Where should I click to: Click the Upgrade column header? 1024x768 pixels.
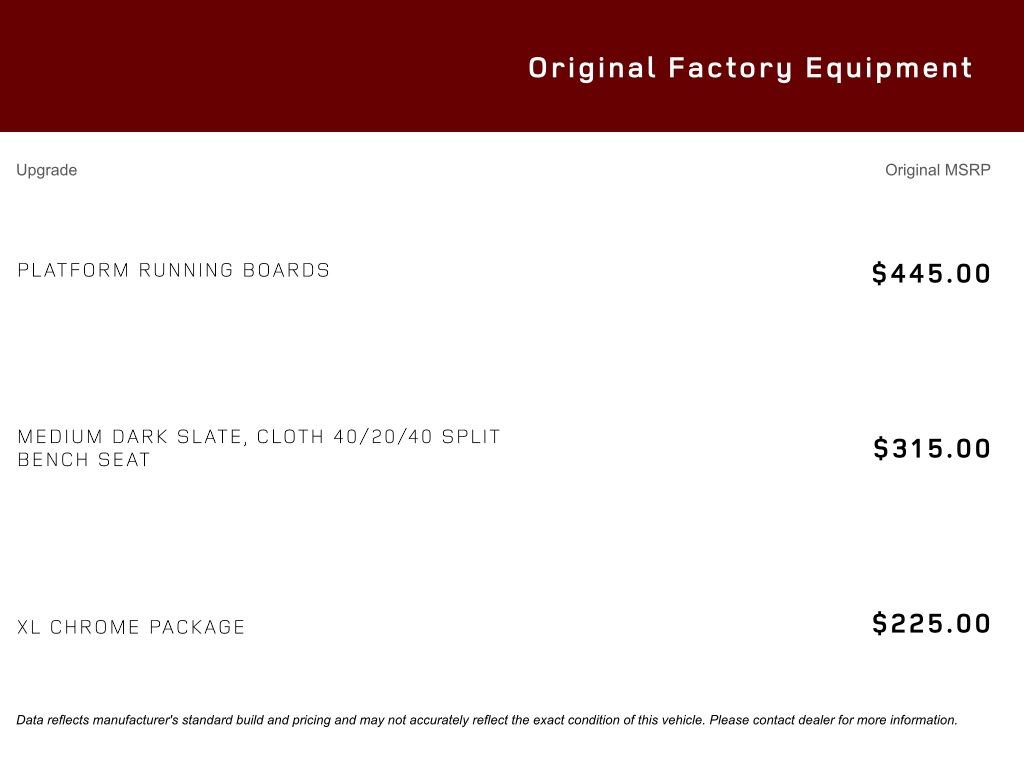click(46, 170)
